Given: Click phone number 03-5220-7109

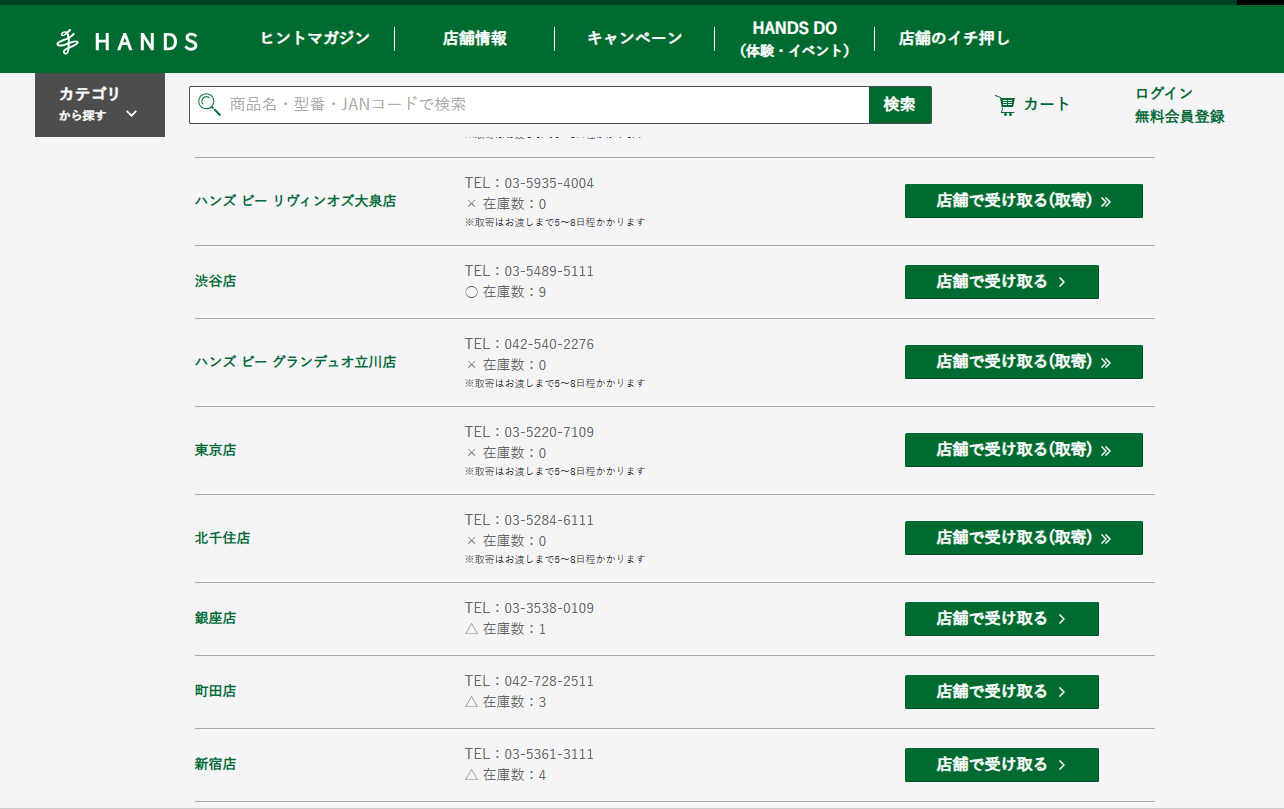Looking at the screenshot, I should (549, 433).
